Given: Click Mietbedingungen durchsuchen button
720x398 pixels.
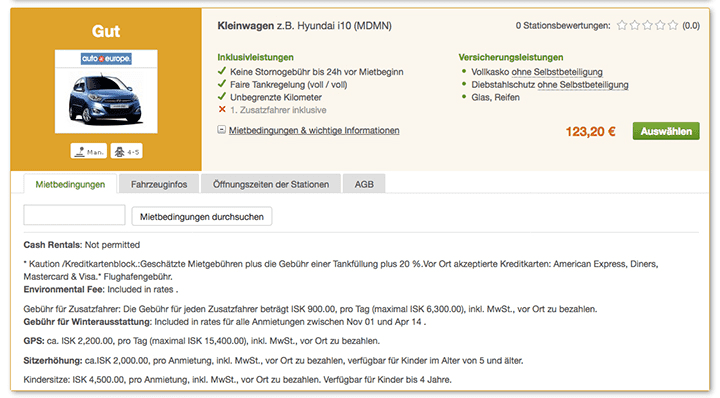Looking at the screenshot, I should pyautogui.click(x=202, y=217).
